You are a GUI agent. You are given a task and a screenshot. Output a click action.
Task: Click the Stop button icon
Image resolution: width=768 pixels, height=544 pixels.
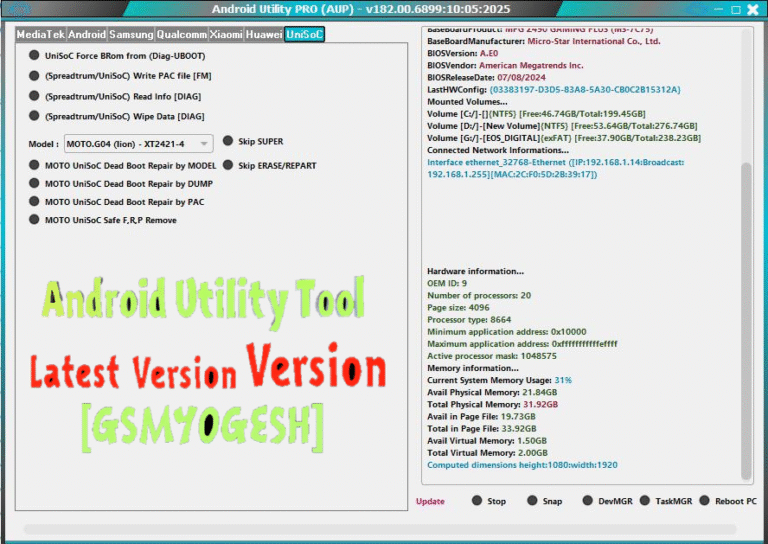(476, 501)
